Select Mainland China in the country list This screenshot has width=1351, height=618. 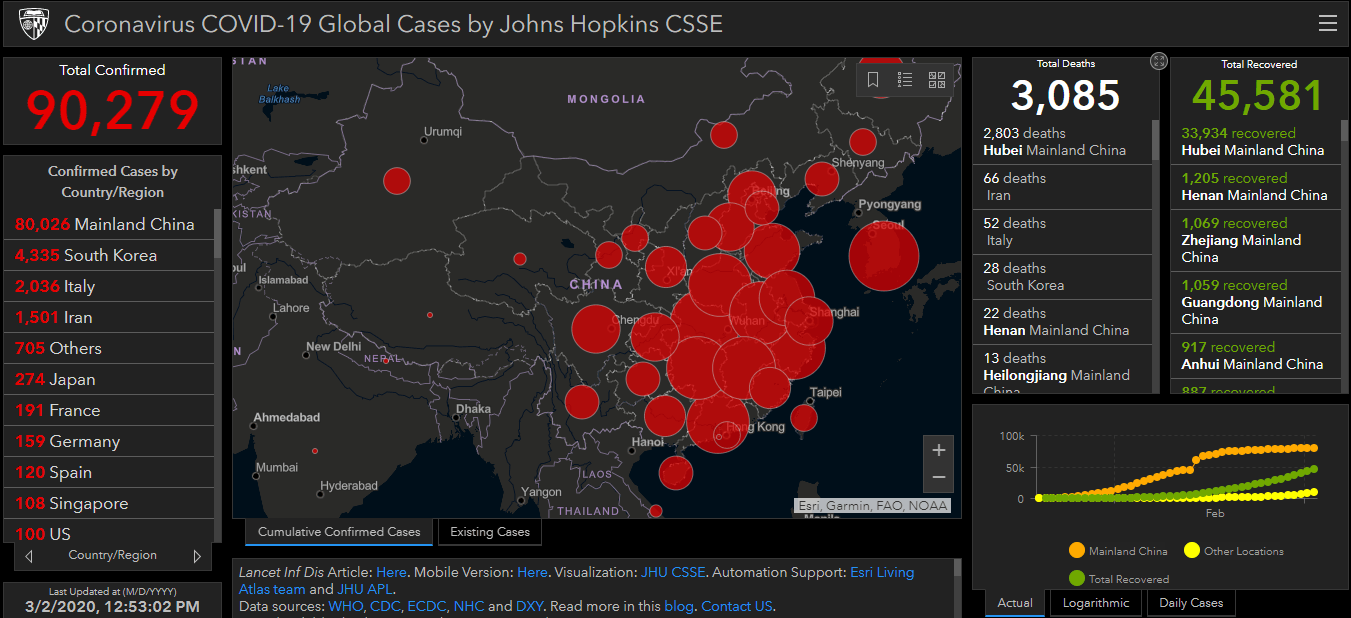[109, 225]
